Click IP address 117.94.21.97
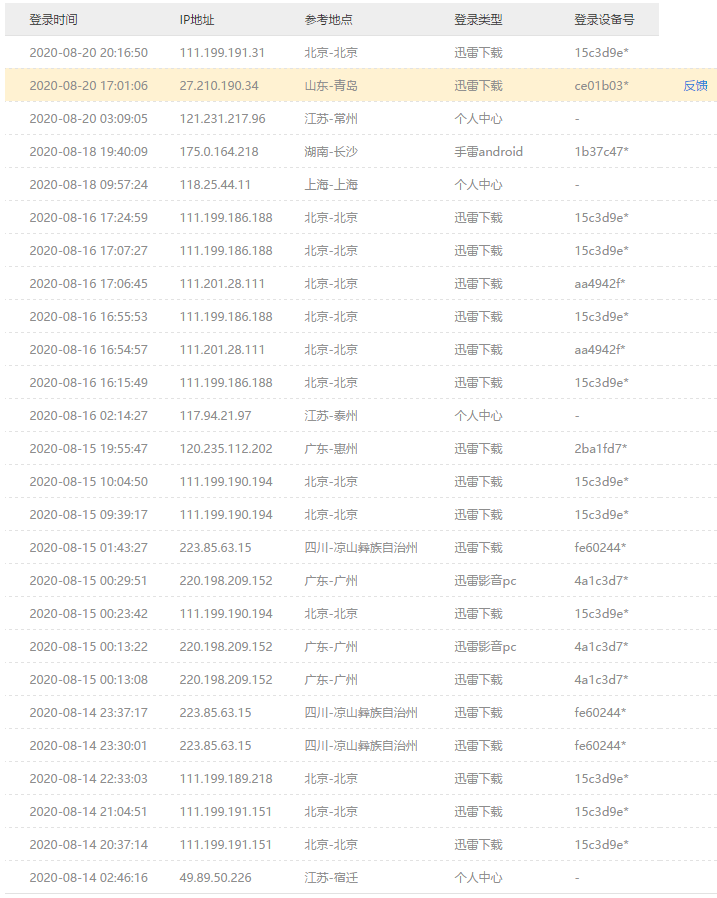This screenshot has width=717, height=898. point(215,416)
